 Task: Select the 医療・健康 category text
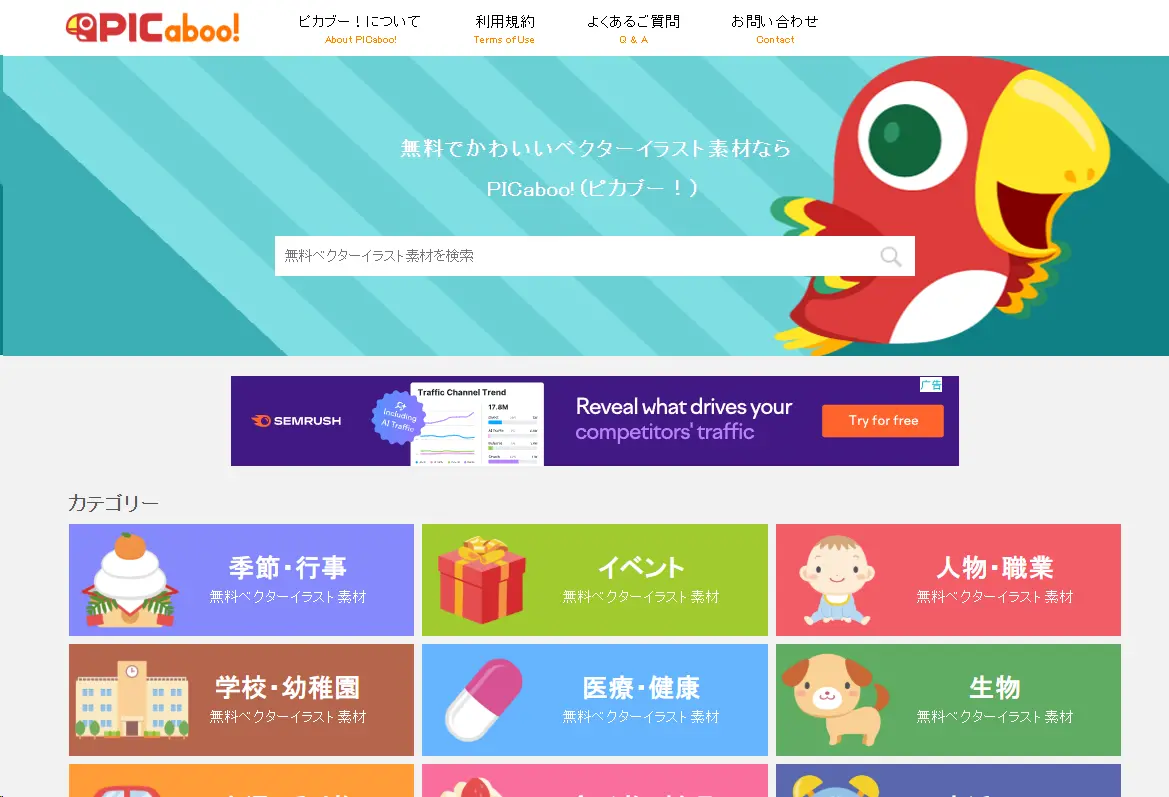coord(641,687)
